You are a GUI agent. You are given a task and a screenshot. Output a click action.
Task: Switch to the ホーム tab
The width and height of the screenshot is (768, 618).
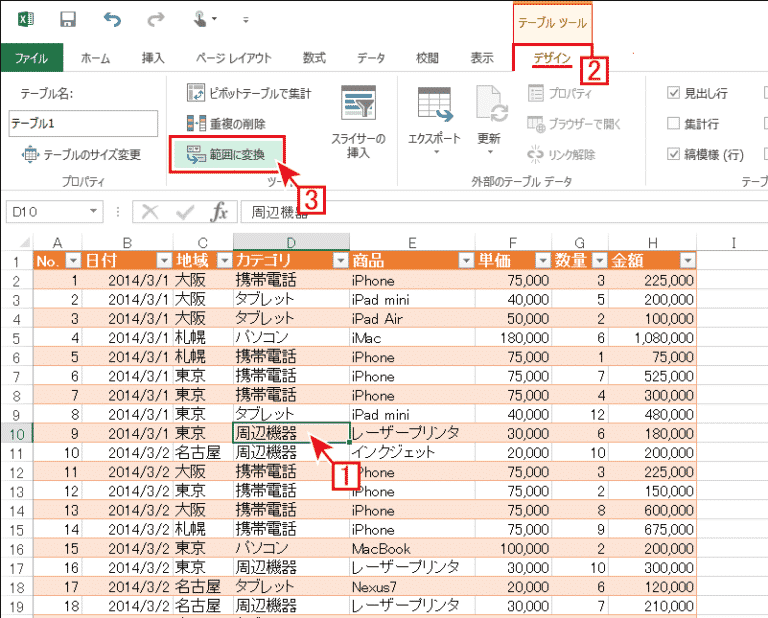(96, 58)
